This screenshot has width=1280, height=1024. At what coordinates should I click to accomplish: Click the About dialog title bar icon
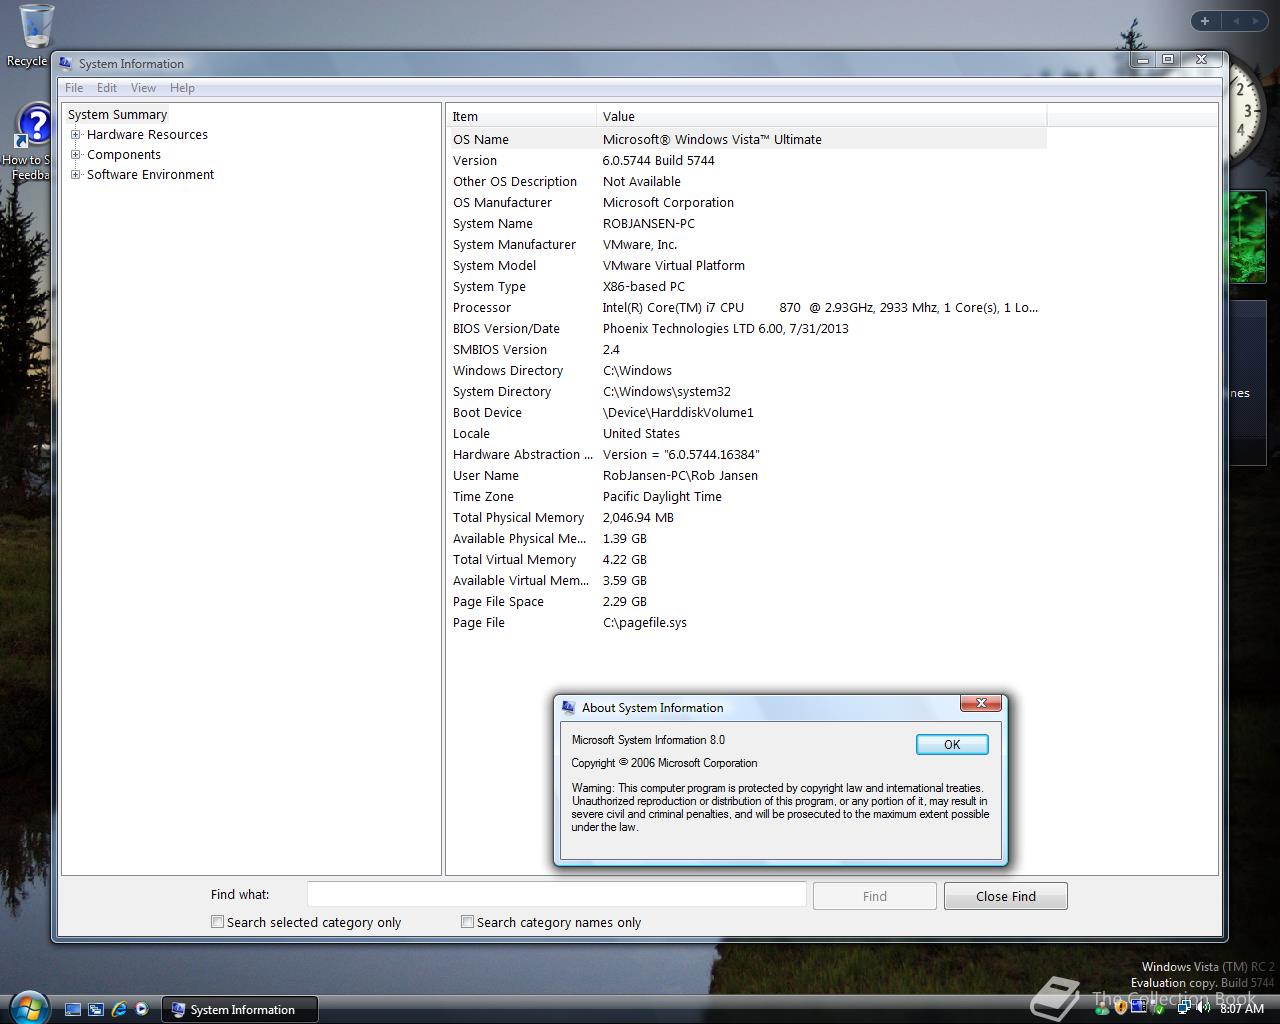pyautogui.click(x=569, y=707)
